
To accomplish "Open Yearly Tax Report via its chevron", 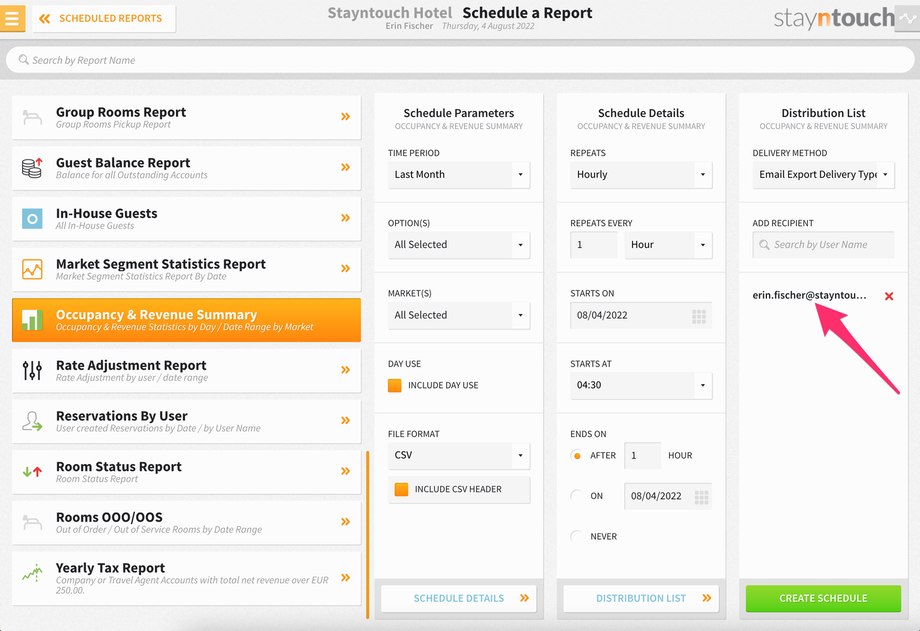I will tap(346, 578).
